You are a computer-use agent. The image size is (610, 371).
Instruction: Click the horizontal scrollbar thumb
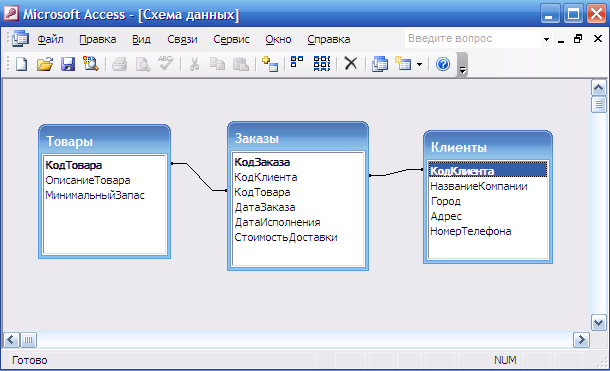click(28, 340)
